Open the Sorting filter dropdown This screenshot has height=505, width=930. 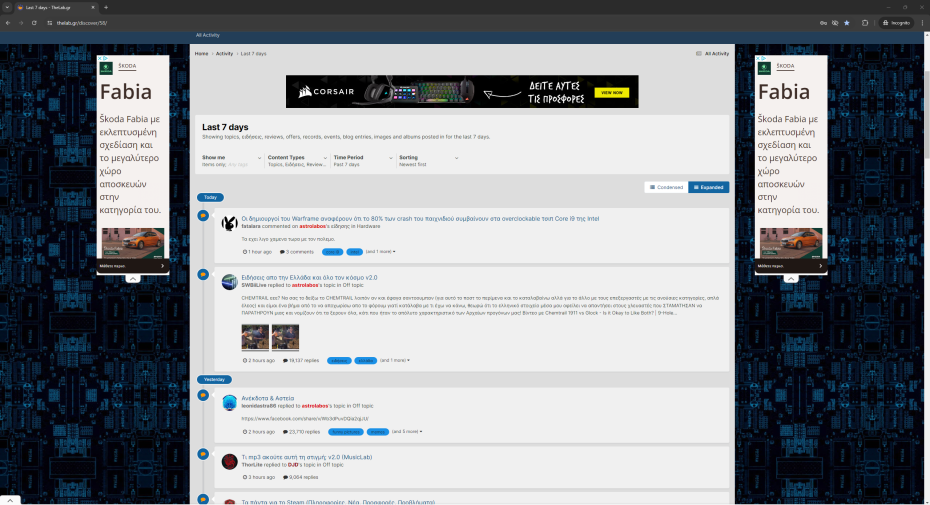(x=428, y=161)
